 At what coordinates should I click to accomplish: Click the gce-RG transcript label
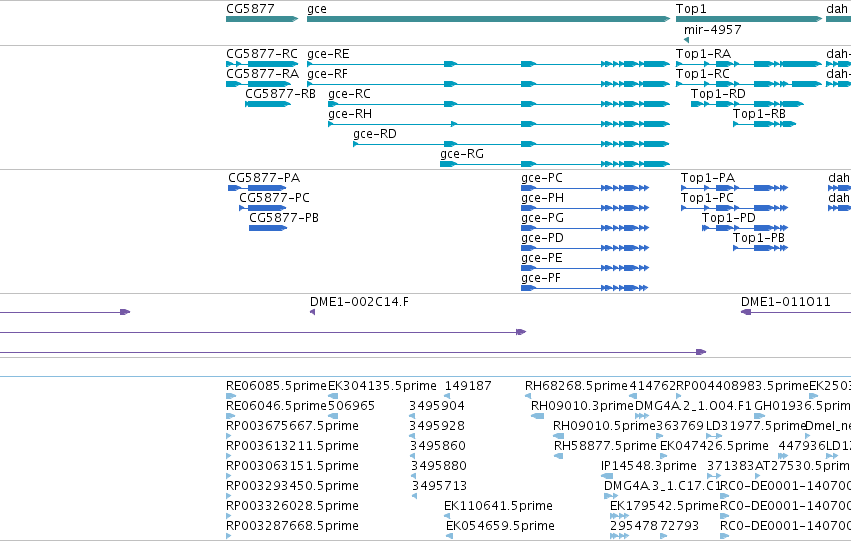462,154
